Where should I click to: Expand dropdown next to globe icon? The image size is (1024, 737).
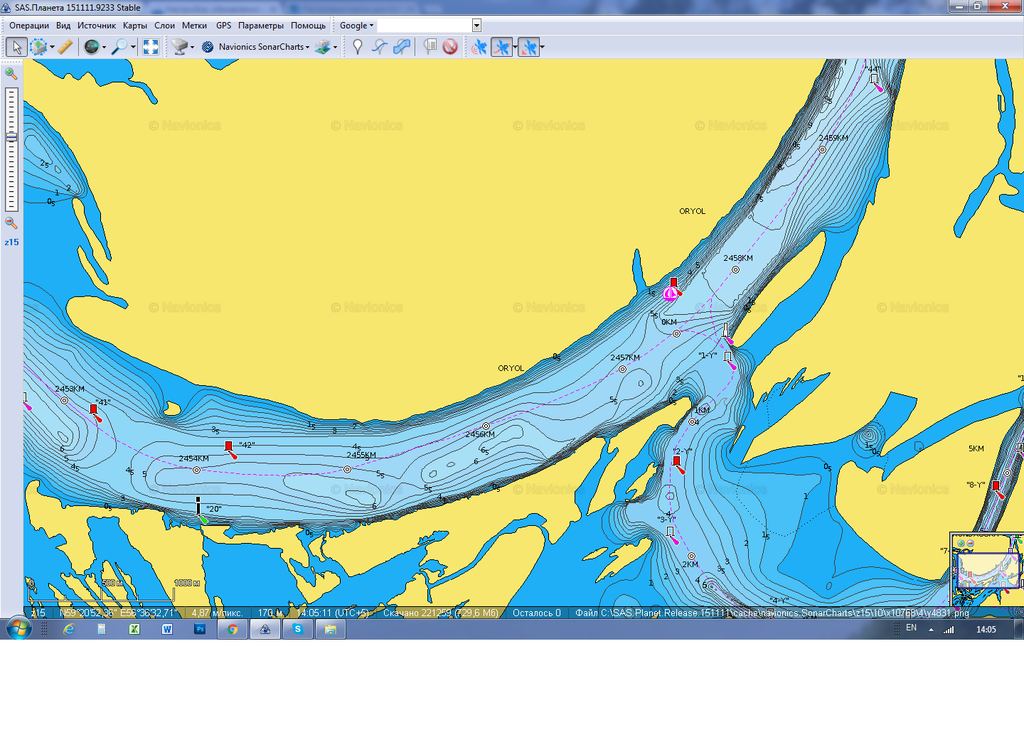pyautogui.click(x=104, y=47)
